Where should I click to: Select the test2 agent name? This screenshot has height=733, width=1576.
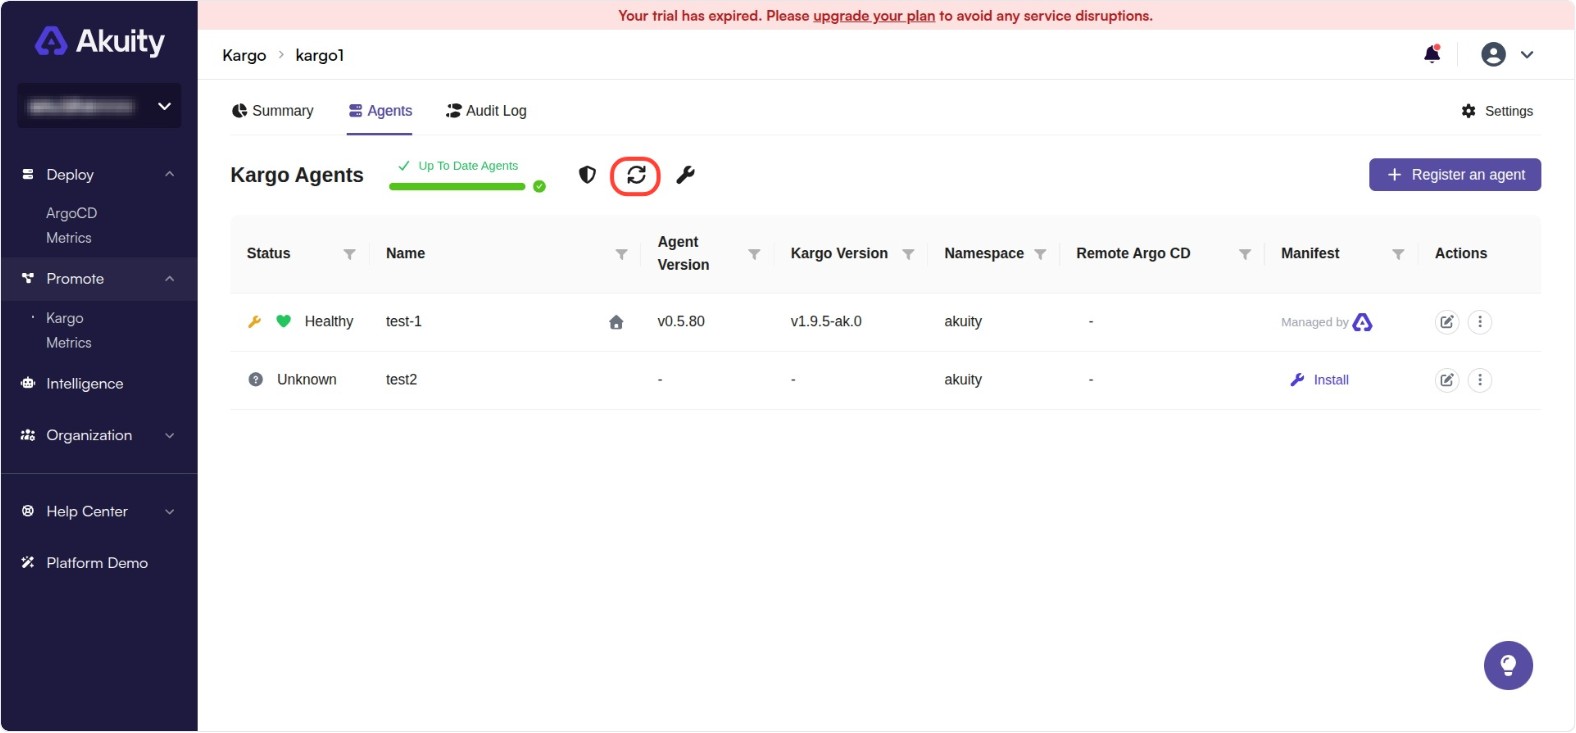402,380
